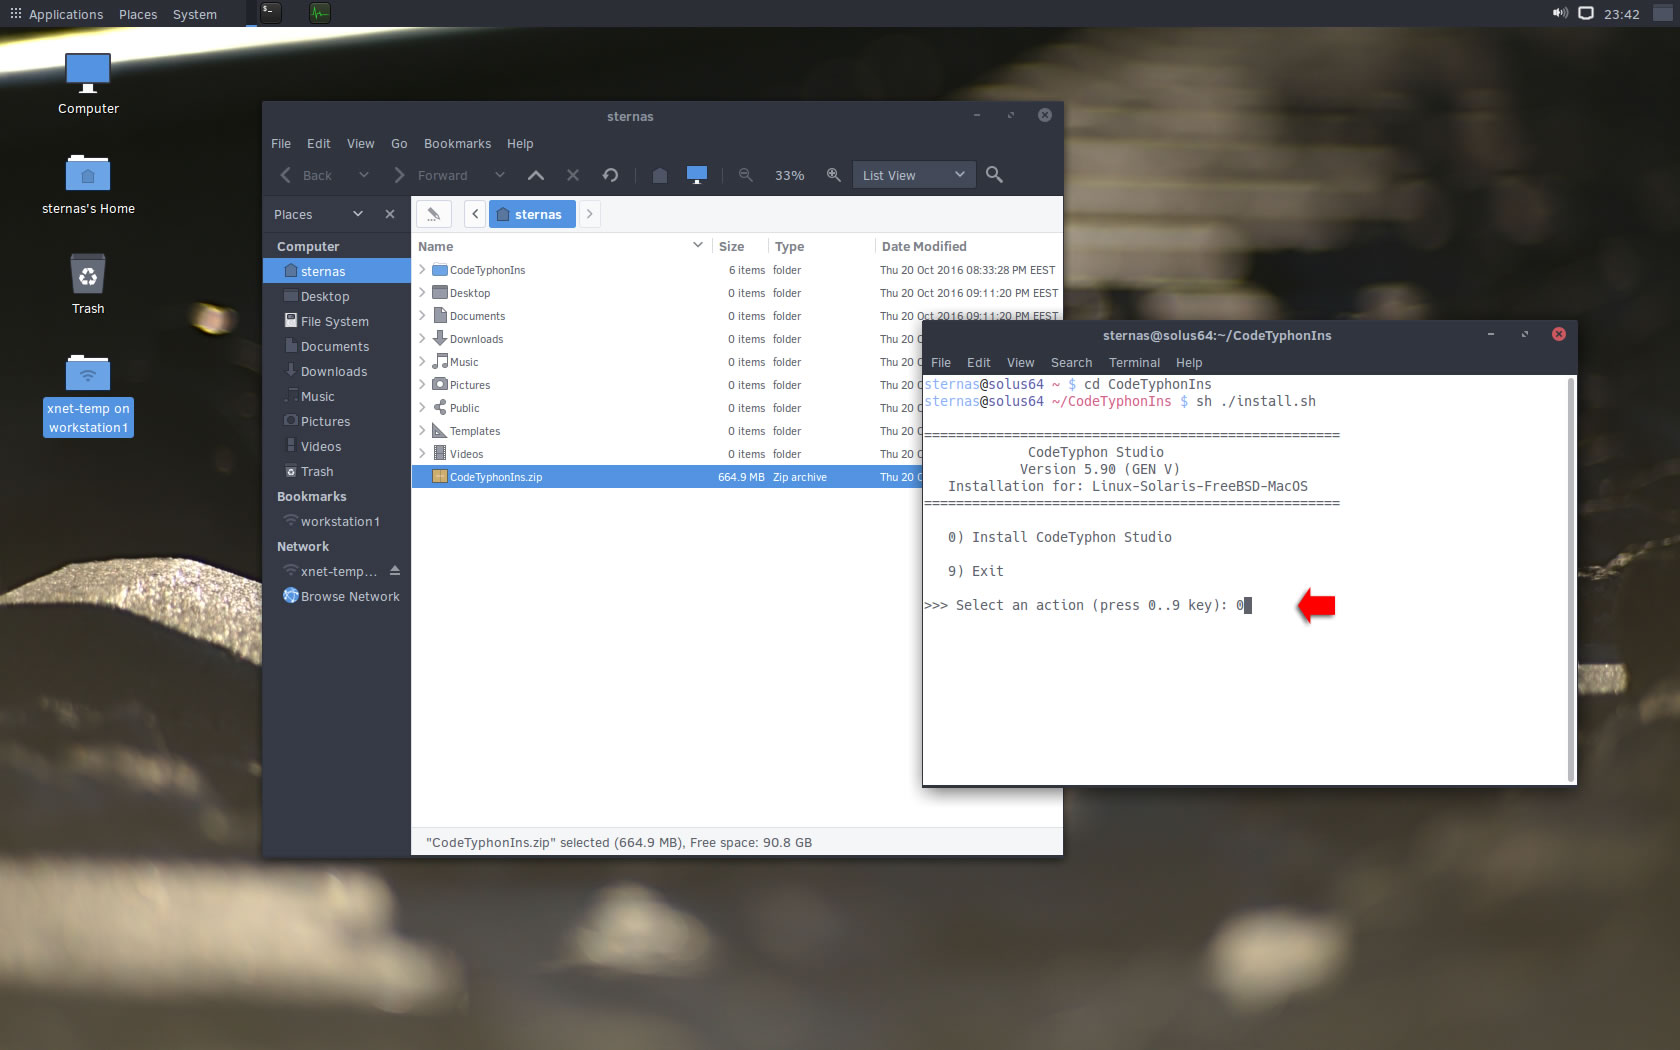Open Go menu in file manager
This screenshot has width=1680, height=1050.
coord(399,144)
